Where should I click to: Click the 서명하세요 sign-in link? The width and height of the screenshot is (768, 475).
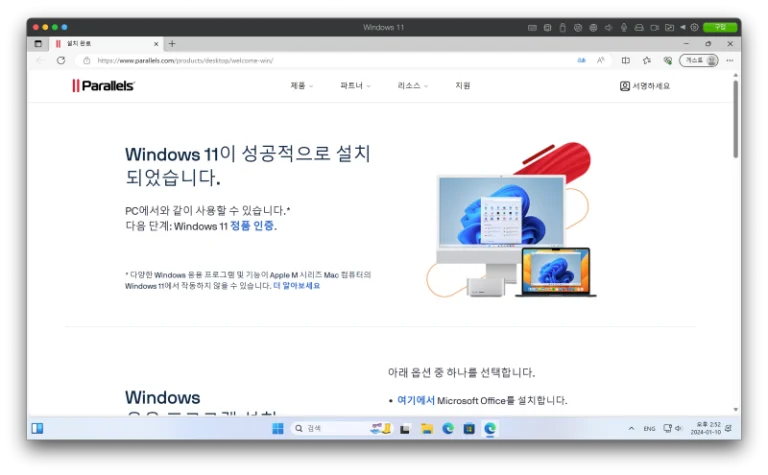pyautogui.click(x=645, y=86)
